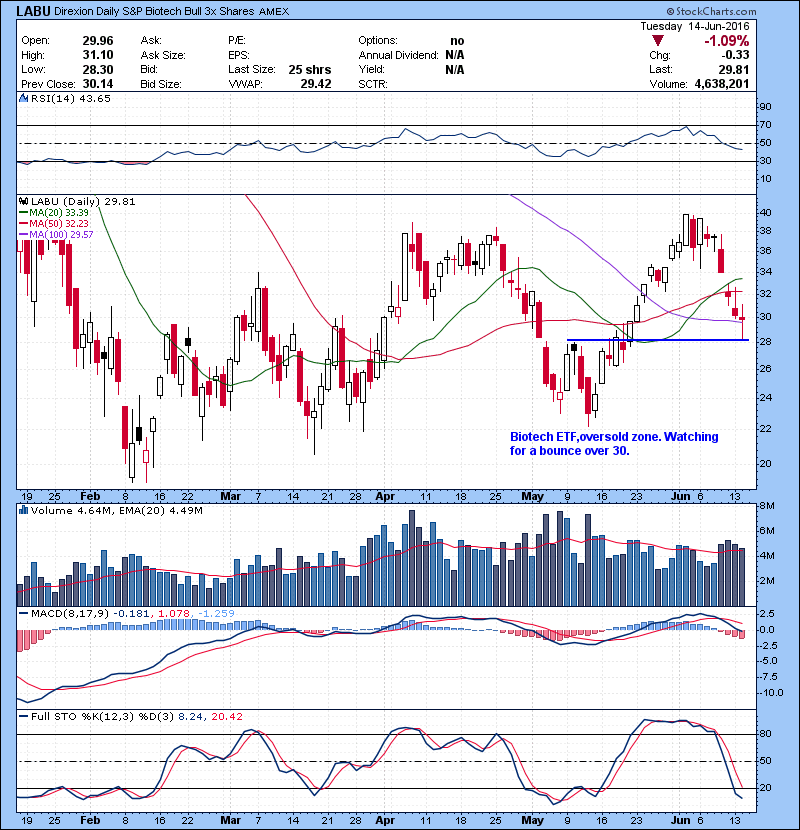Click the Open value 29.96
This screenshot has width=800, height=830.
98,41
